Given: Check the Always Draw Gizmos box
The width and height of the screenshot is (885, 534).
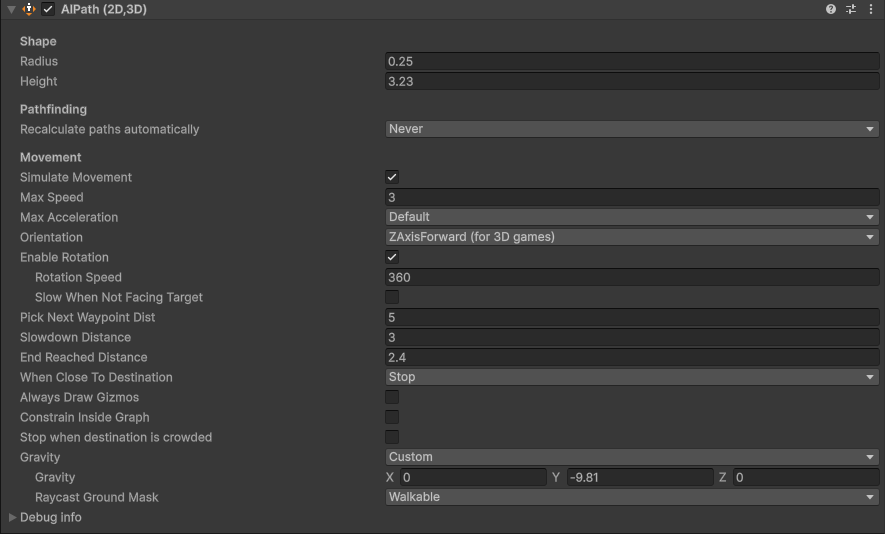Looking at the screenshot, I should (392, 397).
